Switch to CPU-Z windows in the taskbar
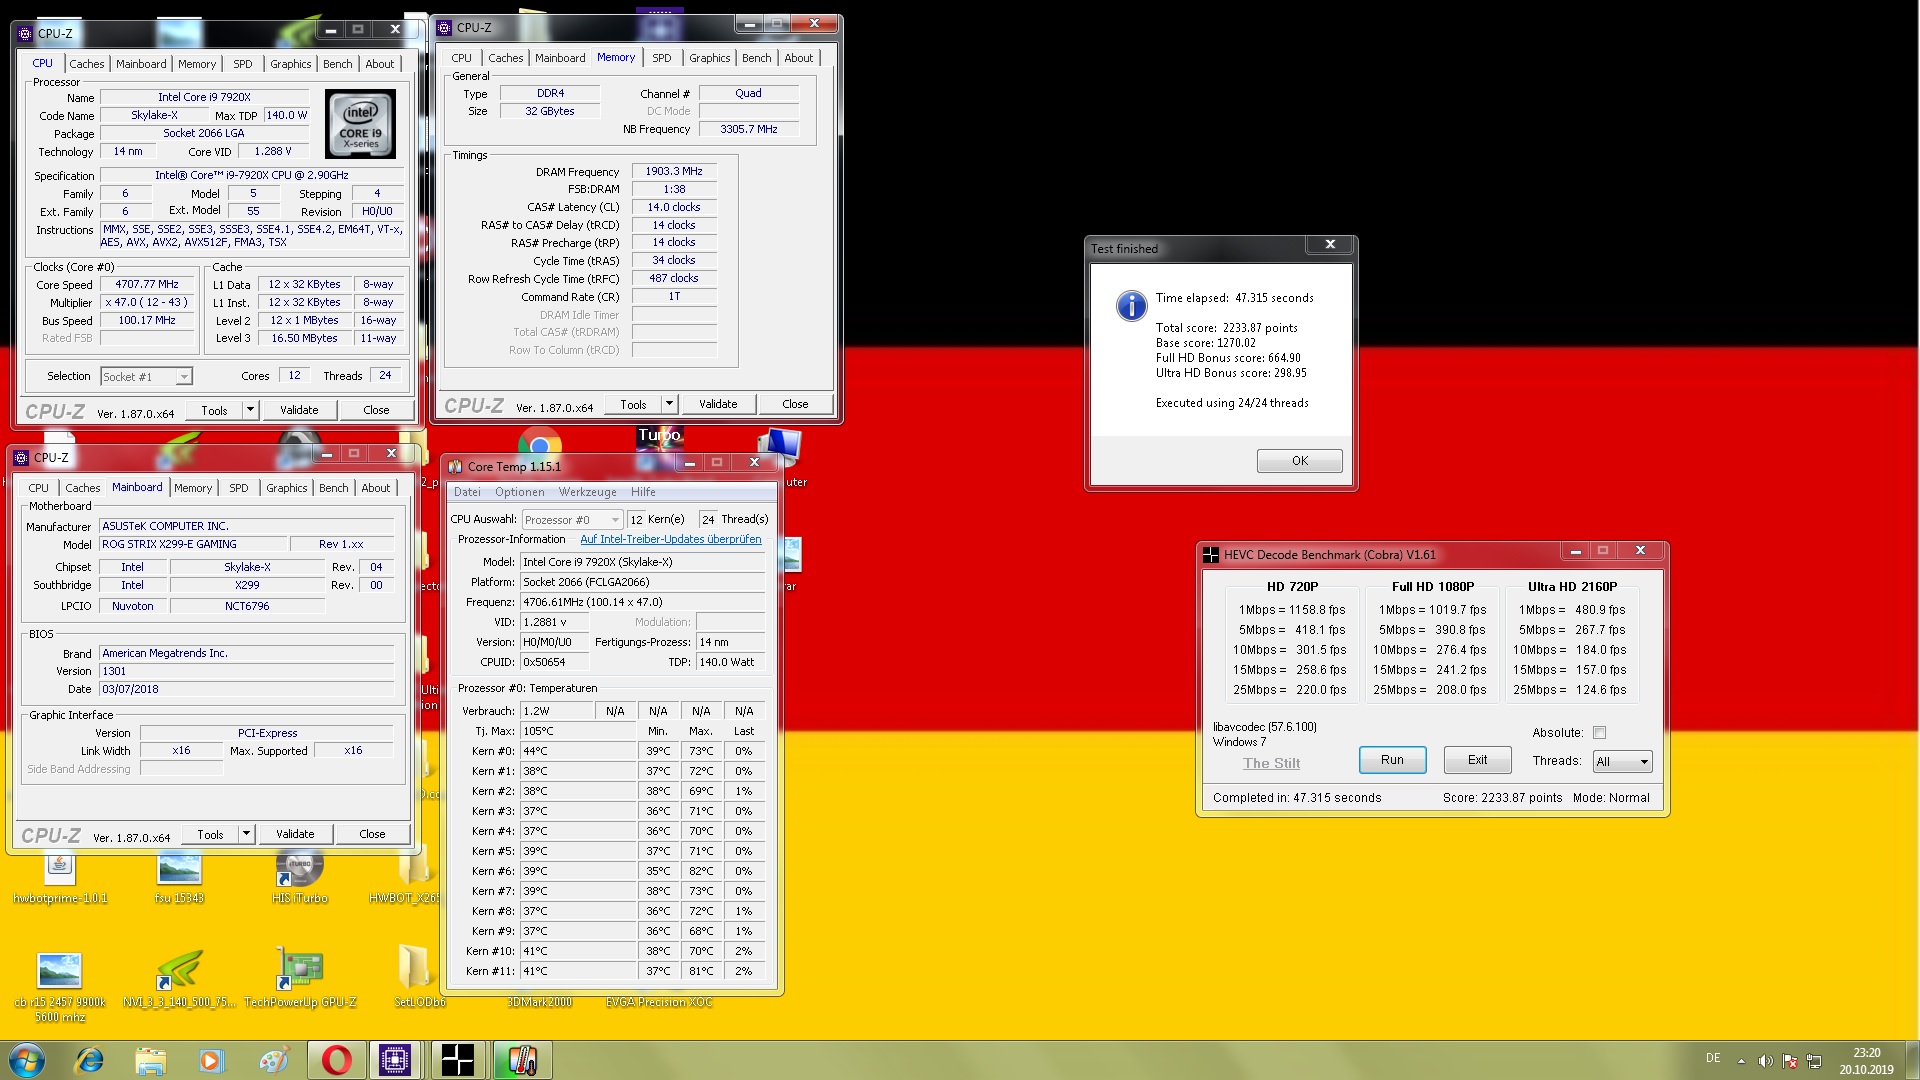The height and width of the screenshot is (1080, 1920). 396,1060
